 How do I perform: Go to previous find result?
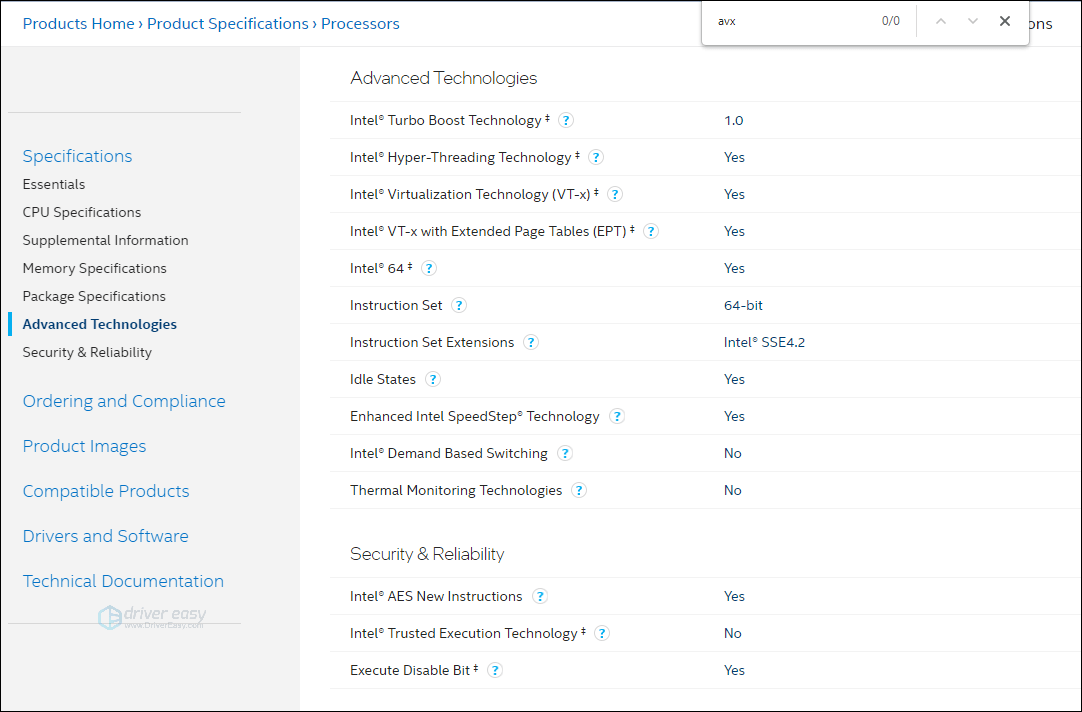click(x=941, y=21)
